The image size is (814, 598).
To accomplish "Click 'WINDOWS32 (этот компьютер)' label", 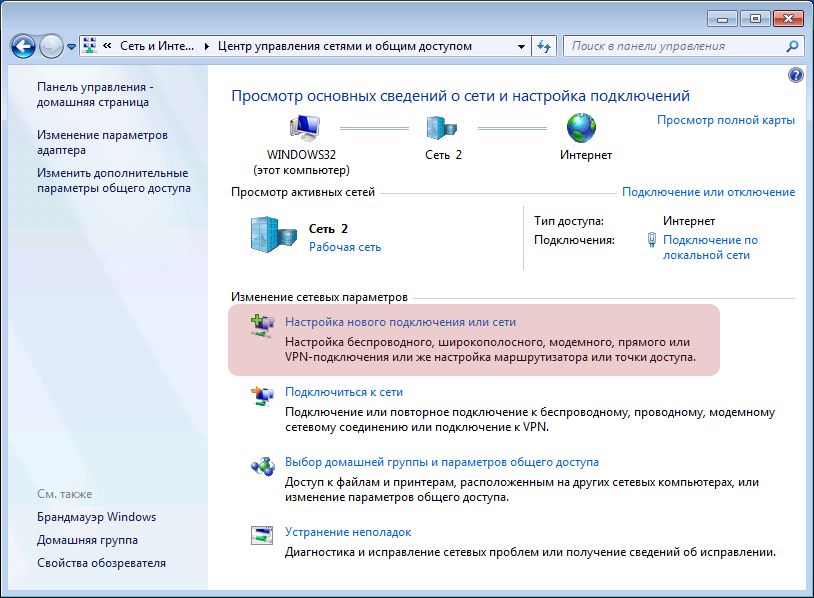I will 302,162.
